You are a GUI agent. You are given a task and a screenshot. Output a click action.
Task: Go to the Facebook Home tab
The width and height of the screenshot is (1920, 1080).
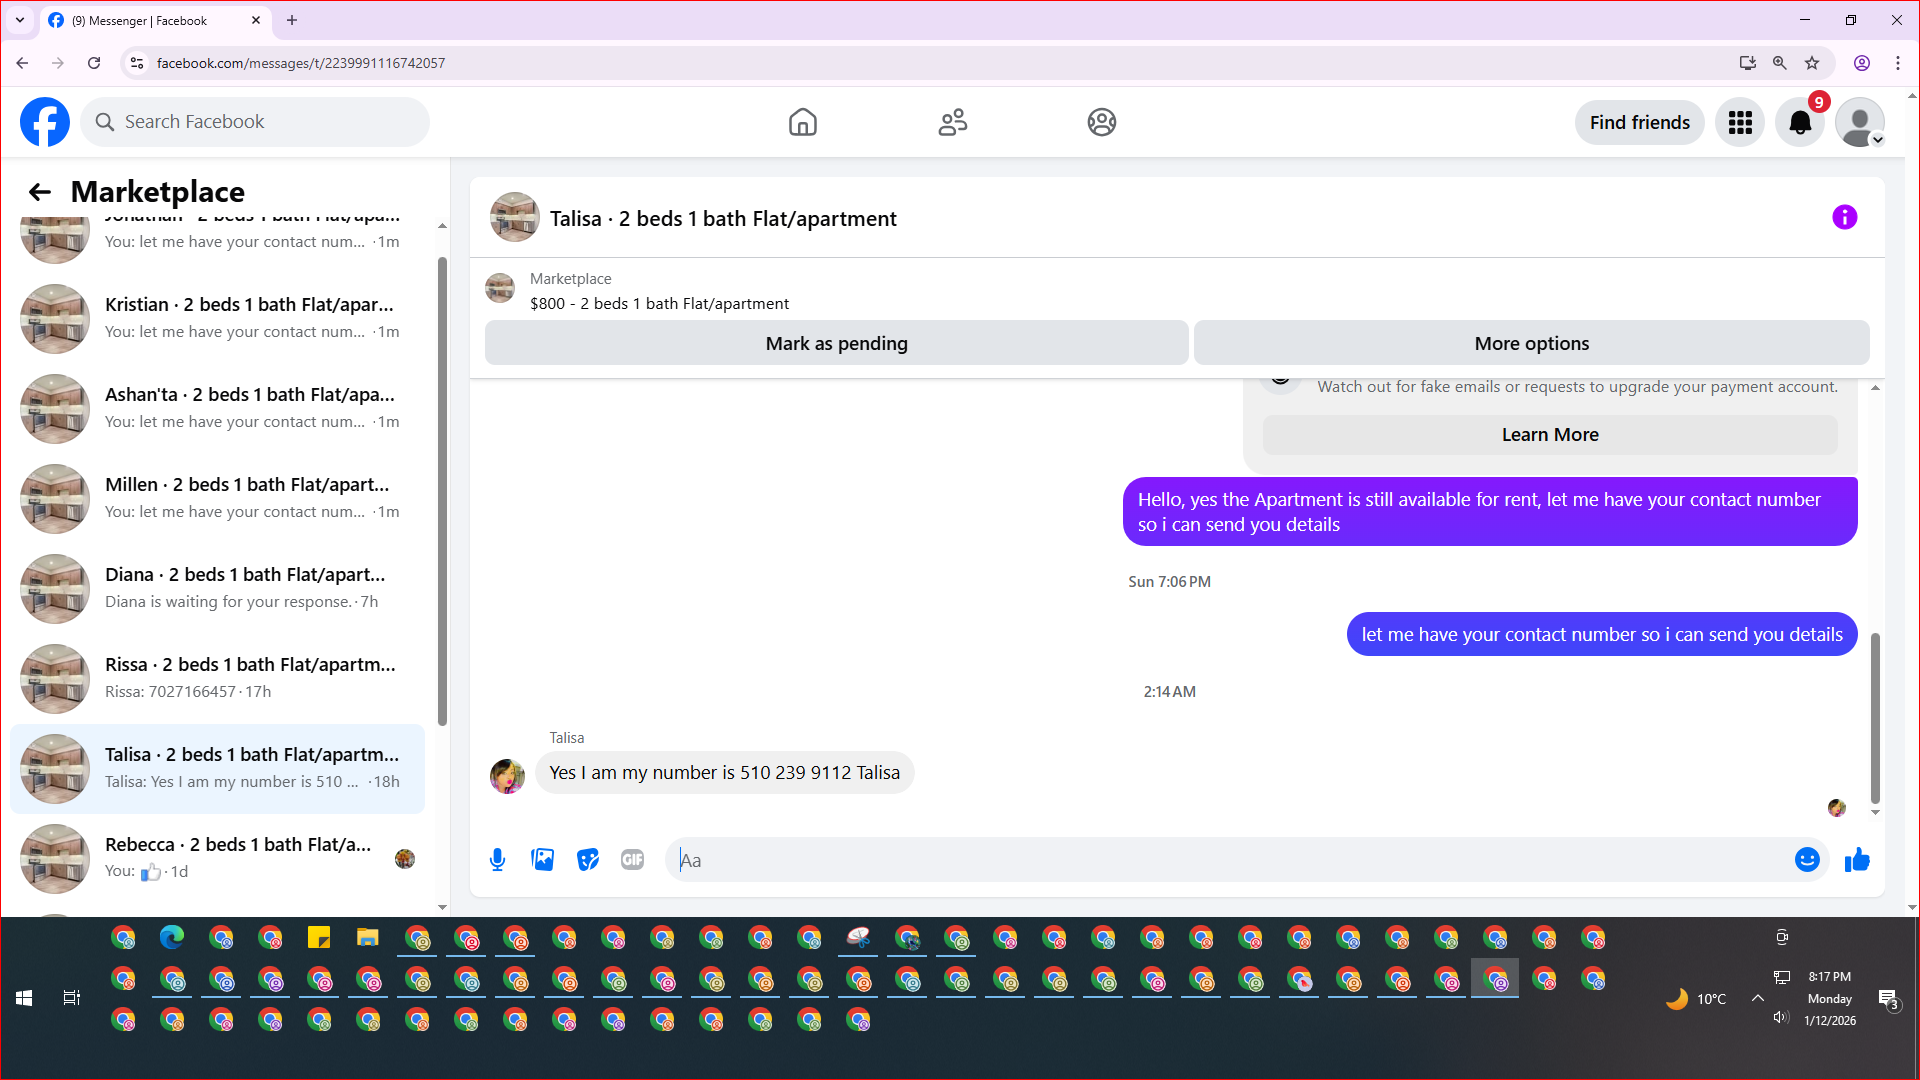[802, 122]
